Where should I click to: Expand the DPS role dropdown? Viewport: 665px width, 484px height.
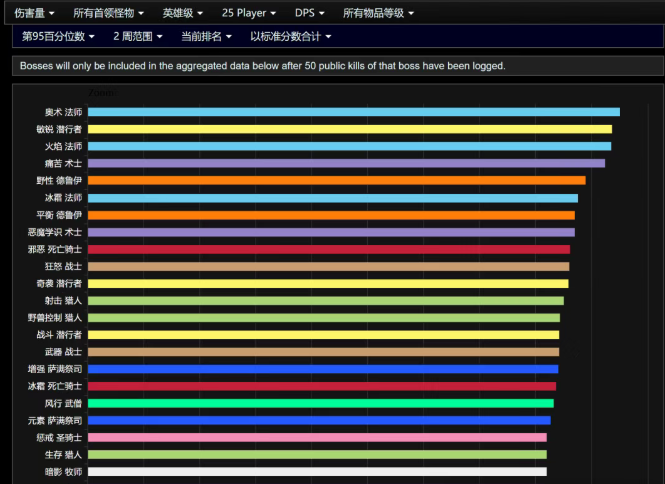click(310, 13)
